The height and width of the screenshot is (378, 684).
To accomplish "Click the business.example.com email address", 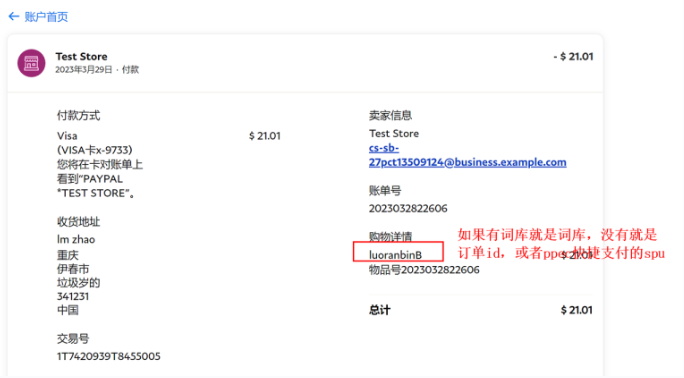I will [x=468, y=162].
